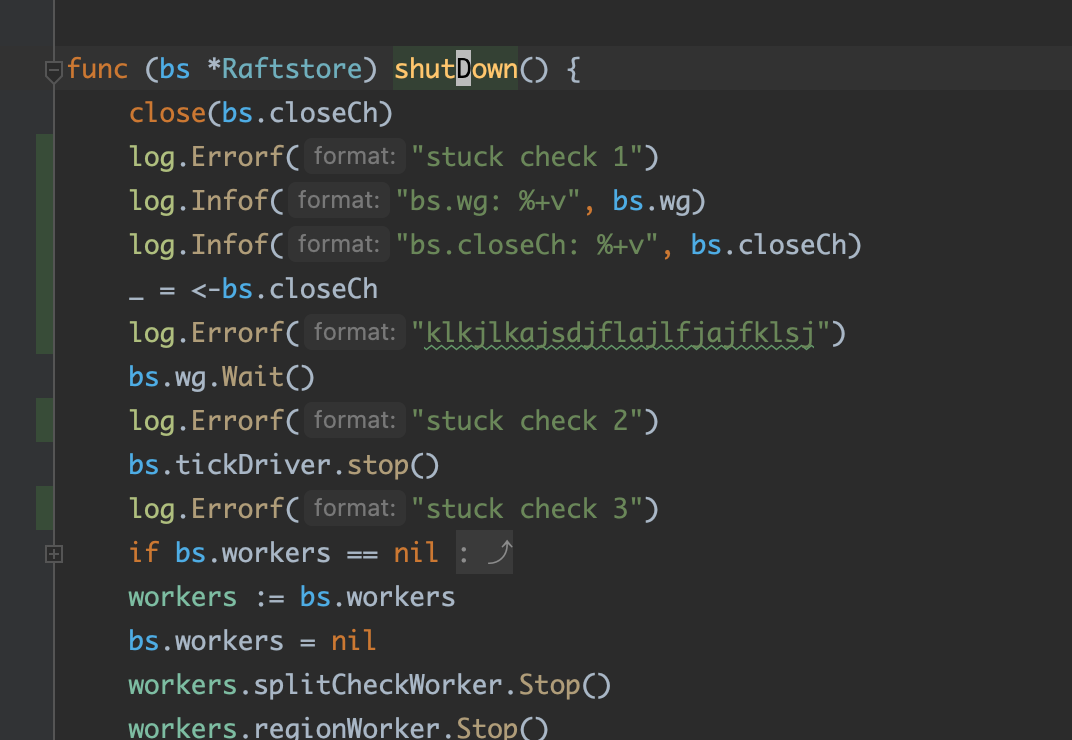Click the func keyword
Image resolution: width=1072 pixels, height=740 pixels.
tap(97, 68)
